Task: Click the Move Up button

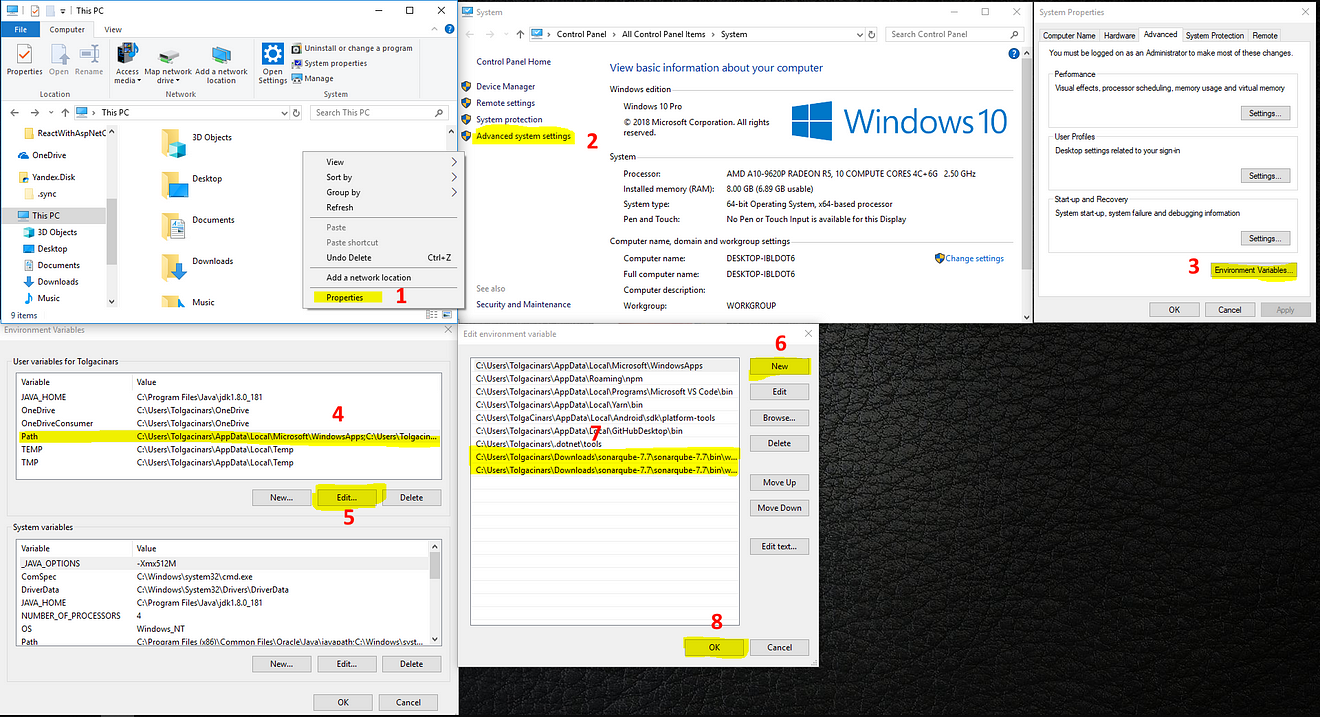Action: tap(779, 482)
